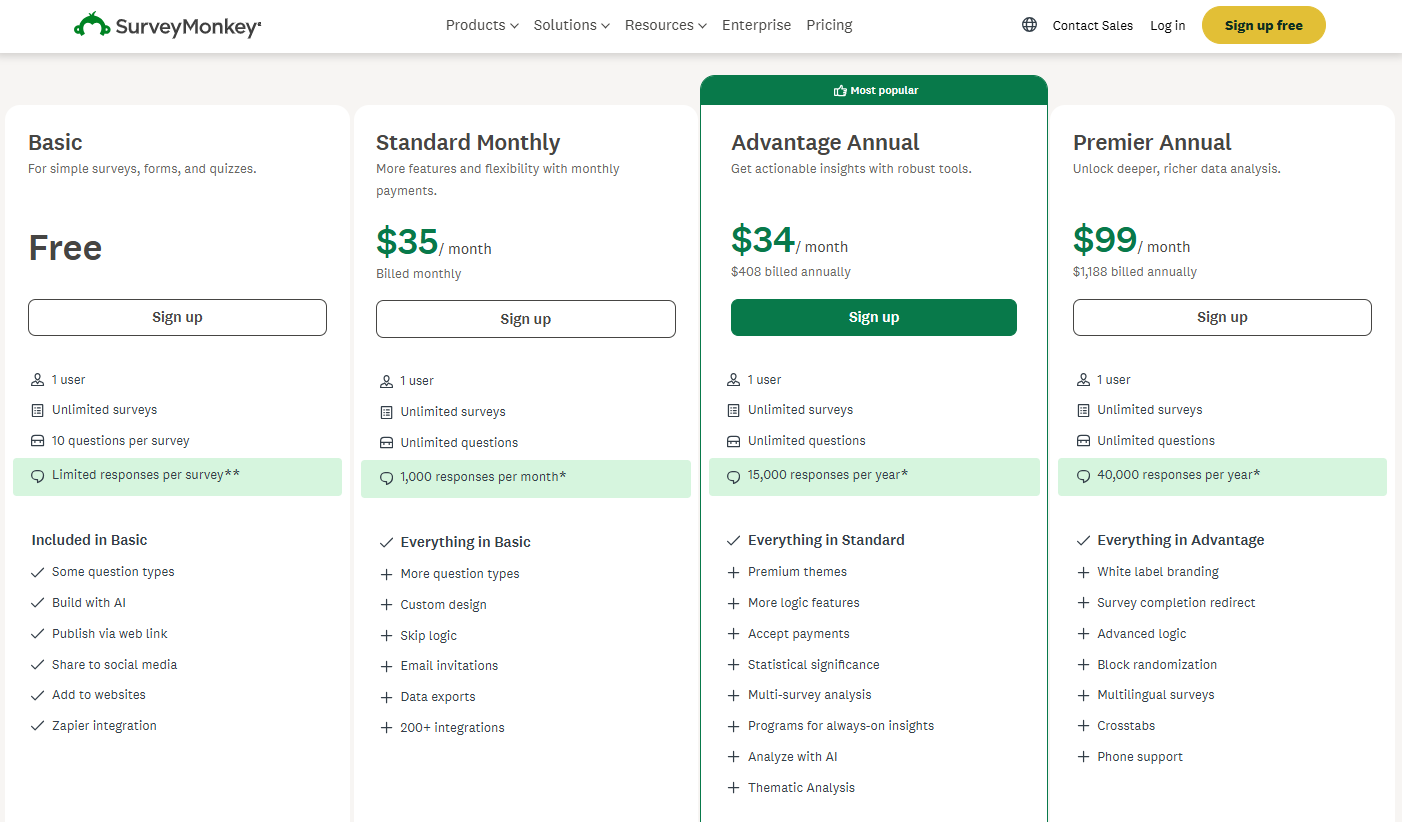The image size is (1402, 822).
Task: Click the Email invitations feature
Action: [449, 666]
